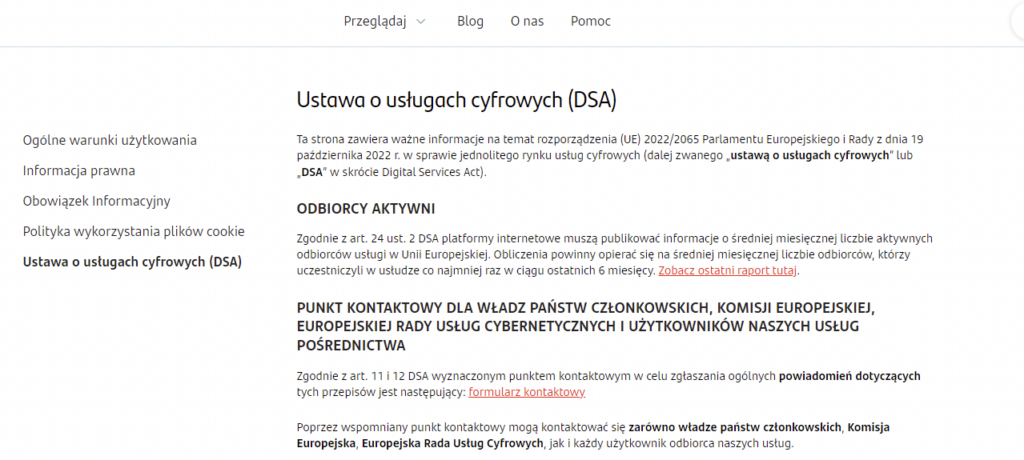Screen dimensions: 1024x460
Task: Click the bold 'Europejska Rada Usług Cyfrowych' text
Action: [452, 443]
